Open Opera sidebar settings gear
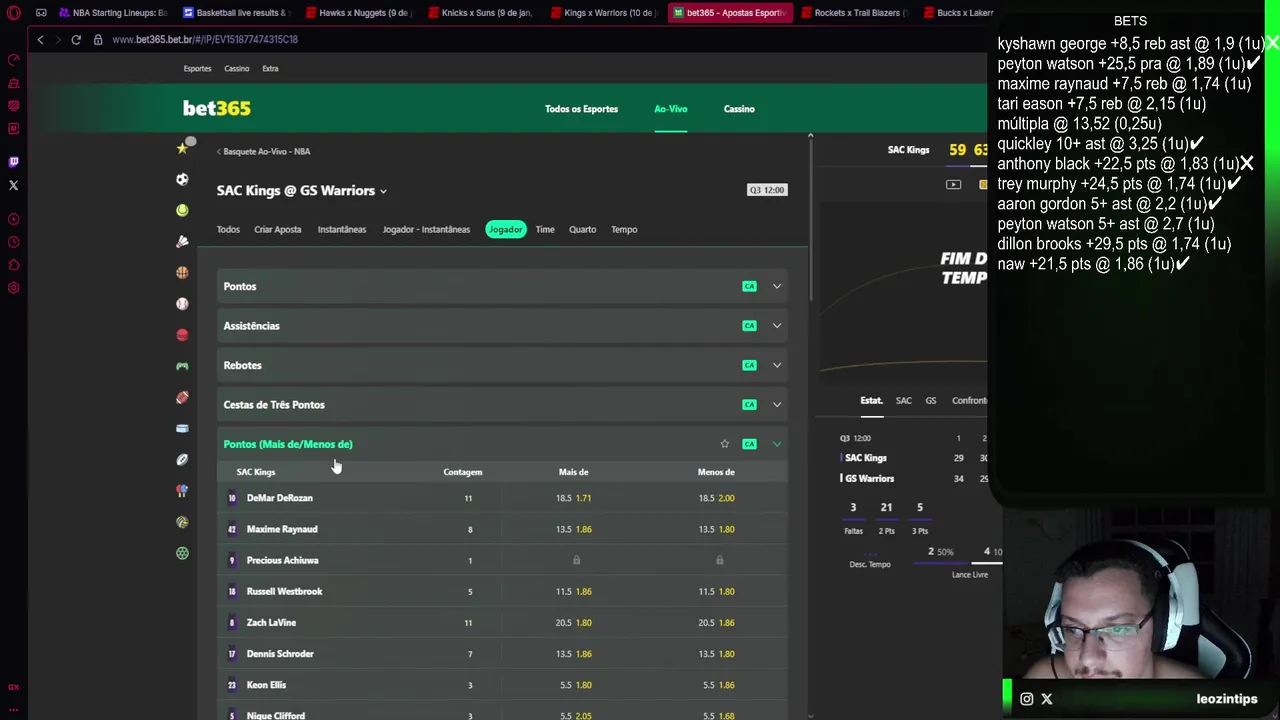Image resolution: width=1280 pixels, height=720 pixels. tap(13, 288)
